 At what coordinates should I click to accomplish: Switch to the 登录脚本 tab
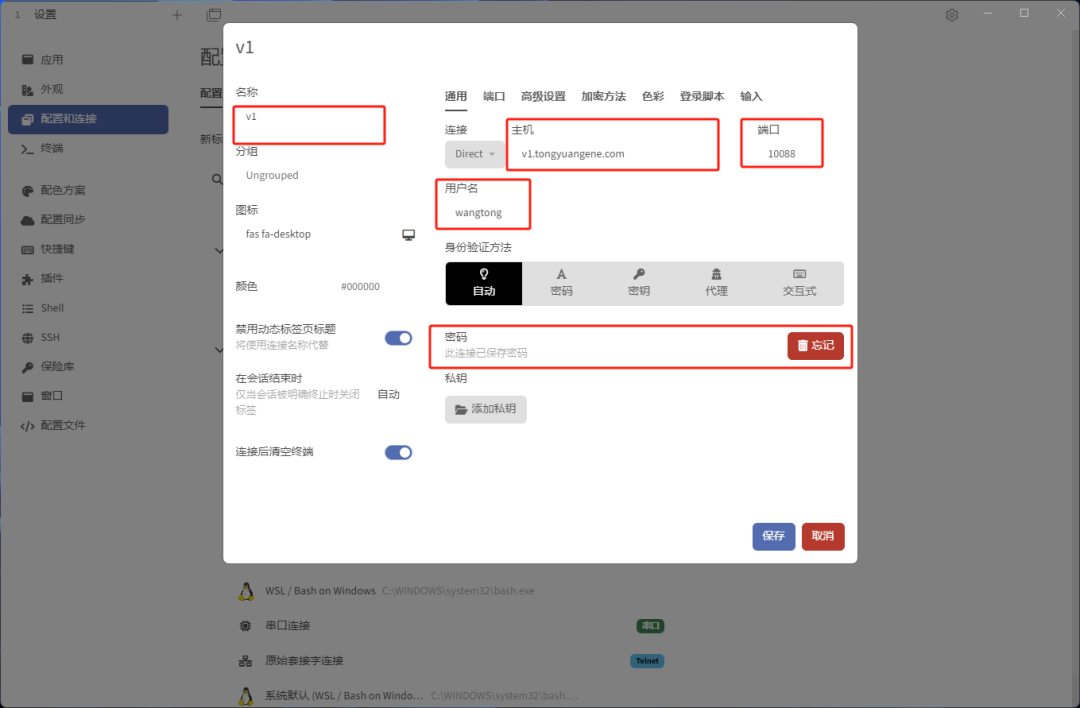702,96
